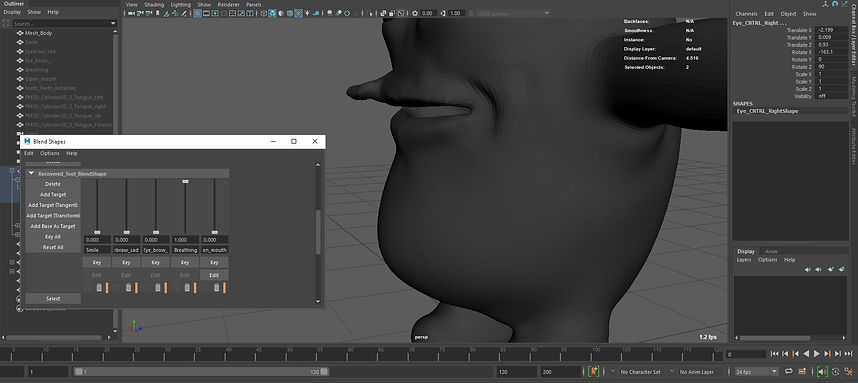
Task: Collapse the Recovered_Tool_BlendShape section
Action: pyautogui.click(x=32, y=173)
